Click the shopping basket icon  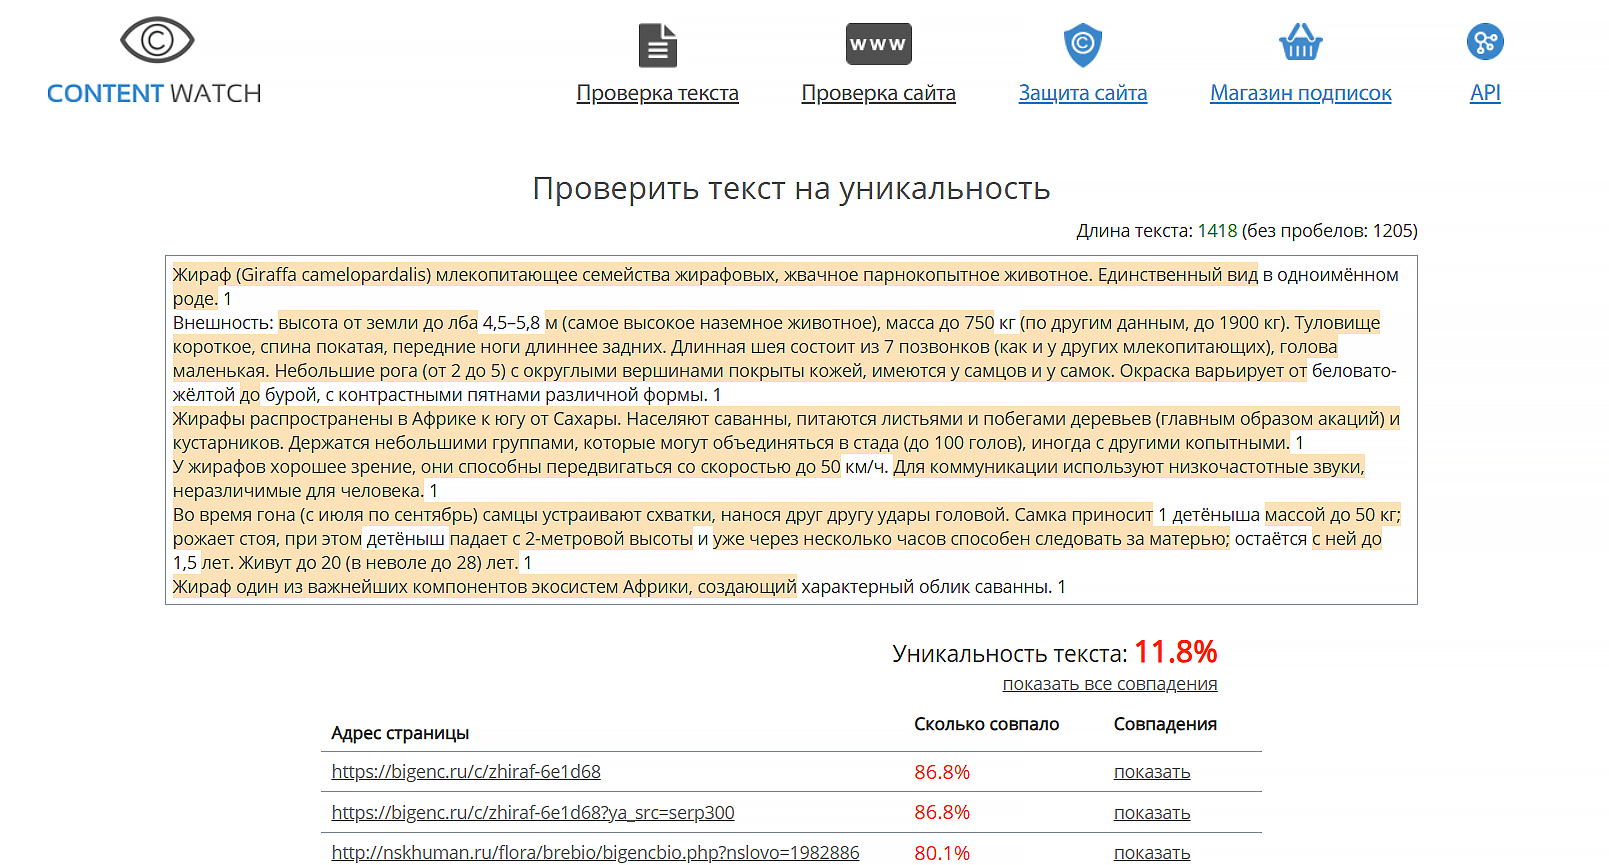[1300, 43]
